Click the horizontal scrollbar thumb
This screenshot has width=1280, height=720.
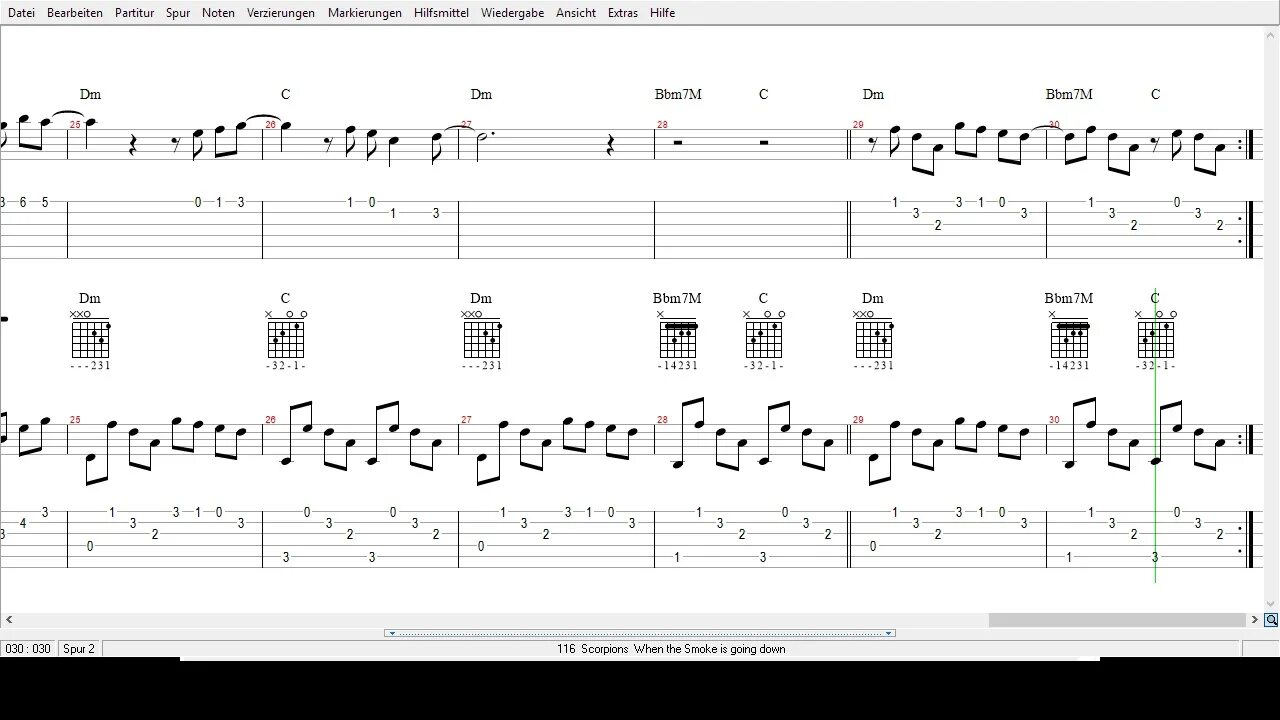(x=1116, y=620)
